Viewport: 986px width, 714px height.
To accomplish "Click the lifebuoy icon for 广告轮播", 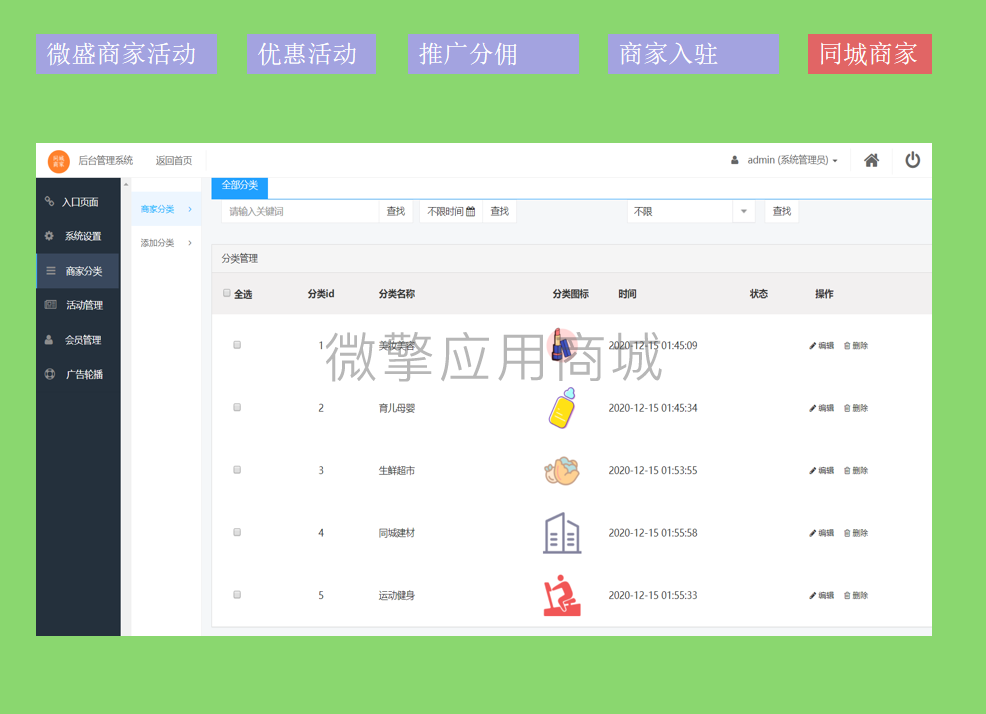I will point(50,374).
